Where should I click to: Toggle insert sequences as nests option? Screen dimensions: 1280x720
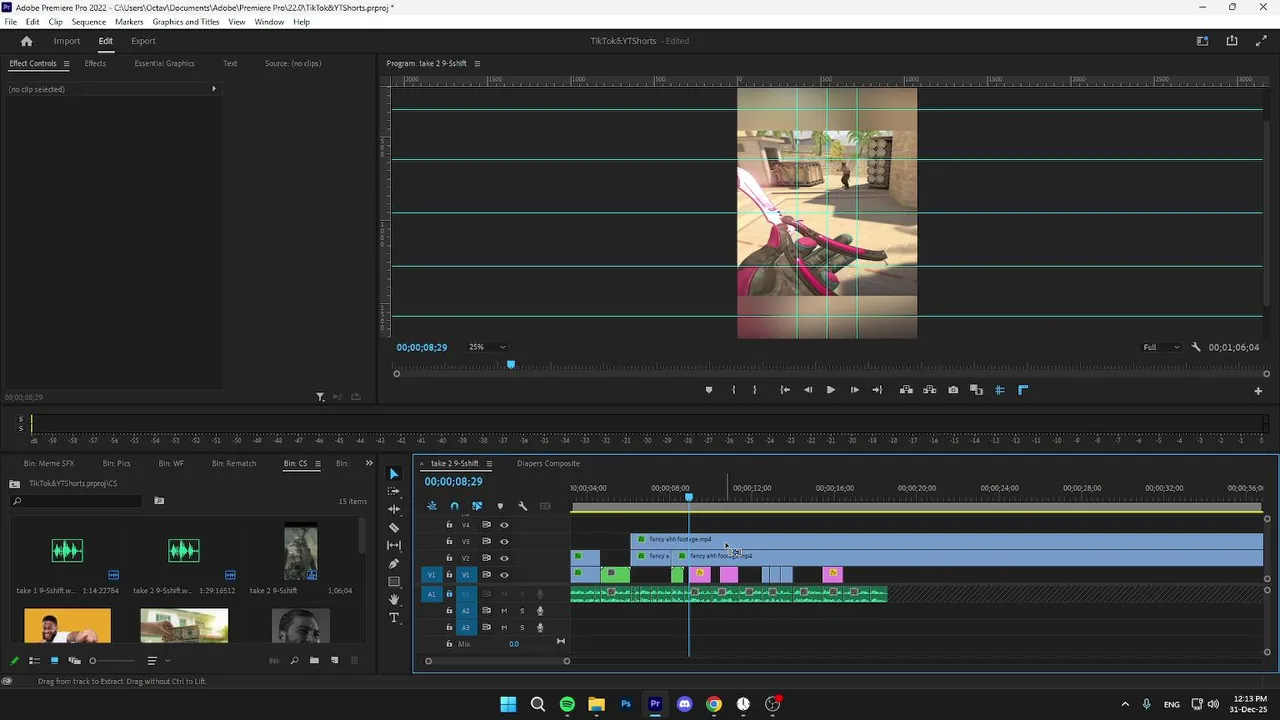click(432, 506)
